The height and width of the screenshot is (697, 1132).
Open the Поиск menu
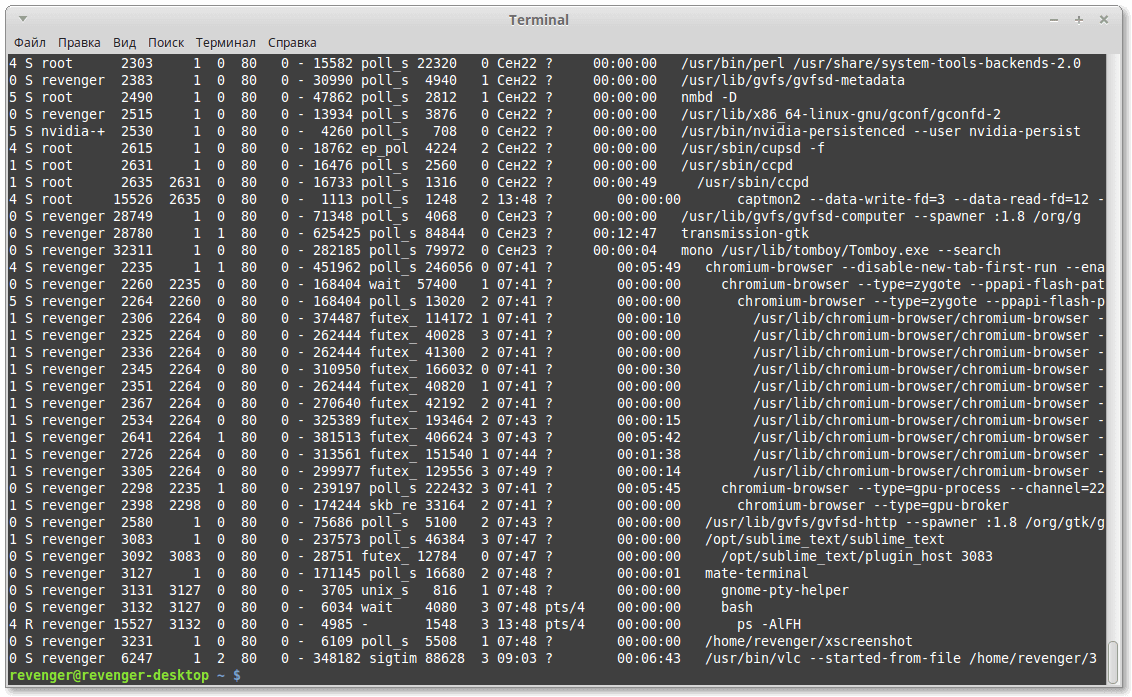(x=166, y=43)
